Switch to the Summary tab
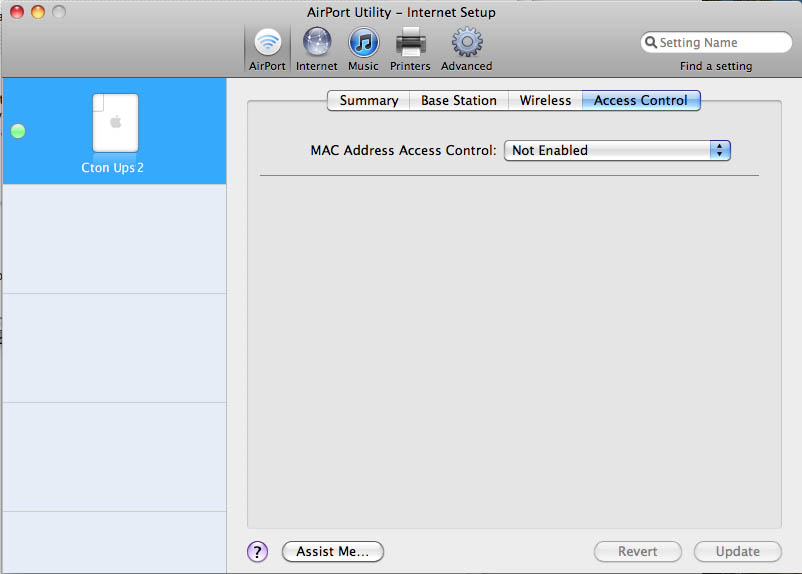This screenshot has height=574, width=802. (369, 100)
